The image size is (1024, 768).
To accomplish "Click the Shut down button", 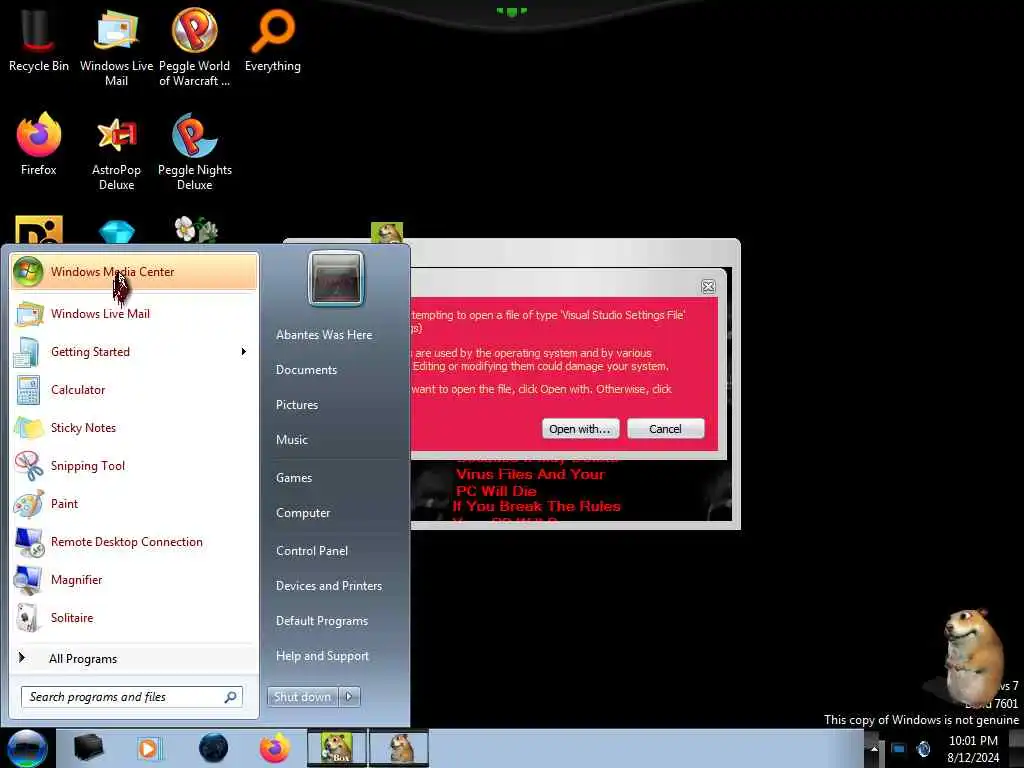I will point(302,697).
